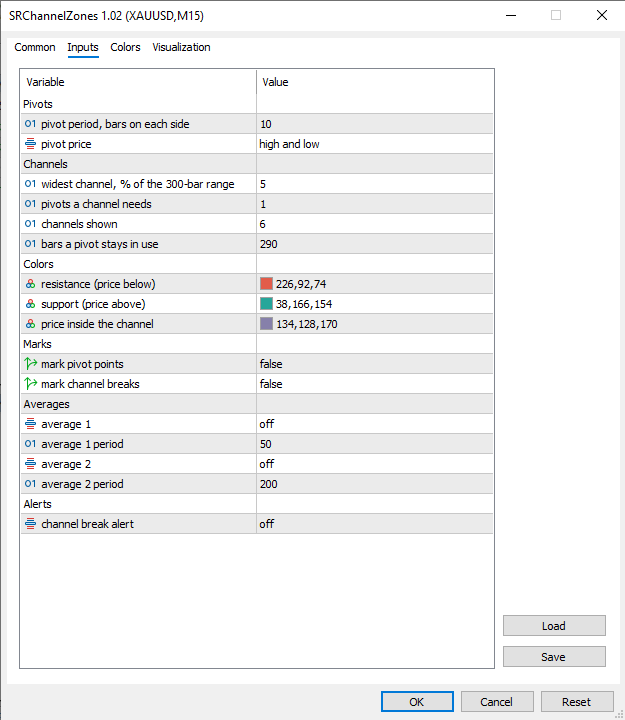625x720 pixels.
Task: Pick the support color swatch 38,166,154
Action: click(266, 304)
